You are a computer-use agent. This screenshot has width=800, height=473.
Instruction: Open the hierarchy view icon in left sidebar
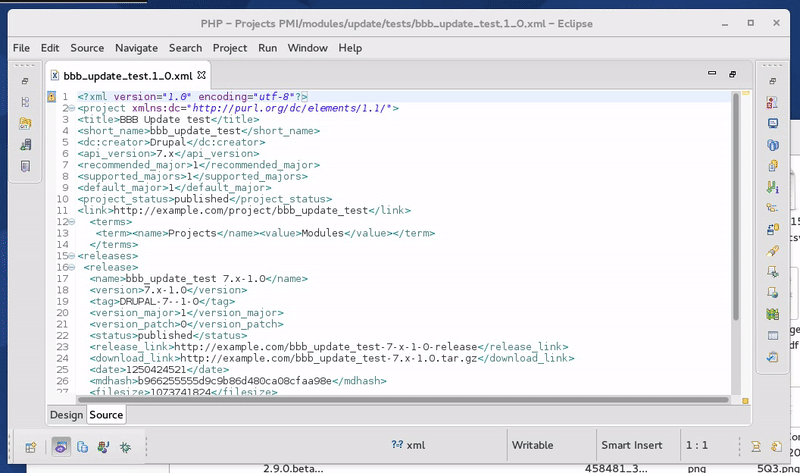tap(25, 102)
